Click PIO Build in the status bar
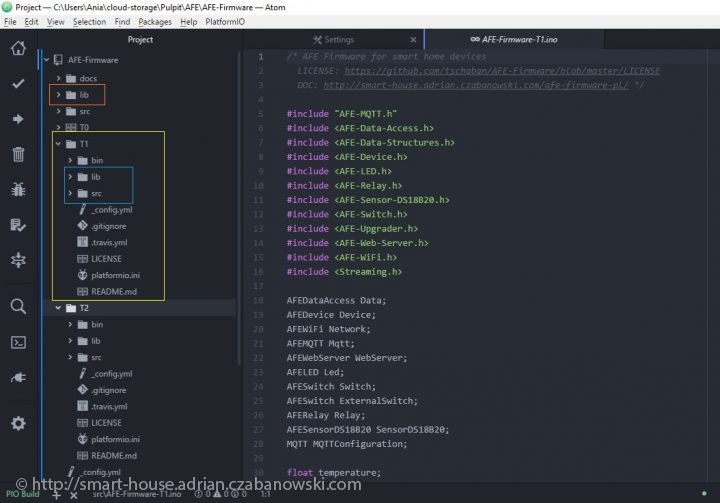Screen dimensions: 720x503 [23, 494]
